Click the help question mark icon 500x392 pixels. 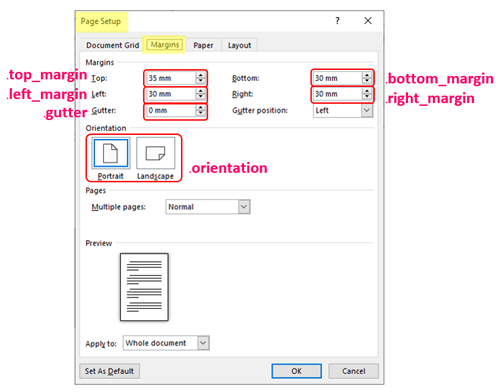337,21
